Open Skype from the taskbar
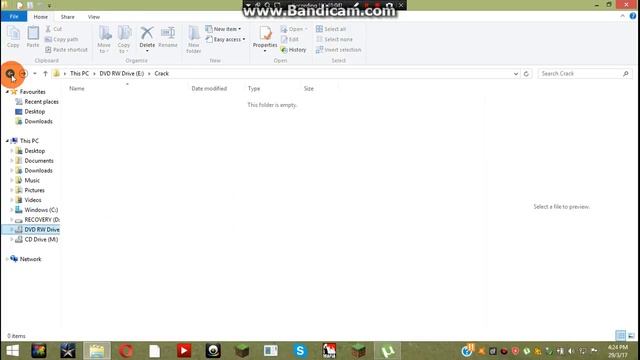This screenshot has height=360, width=640. [300, 351]
